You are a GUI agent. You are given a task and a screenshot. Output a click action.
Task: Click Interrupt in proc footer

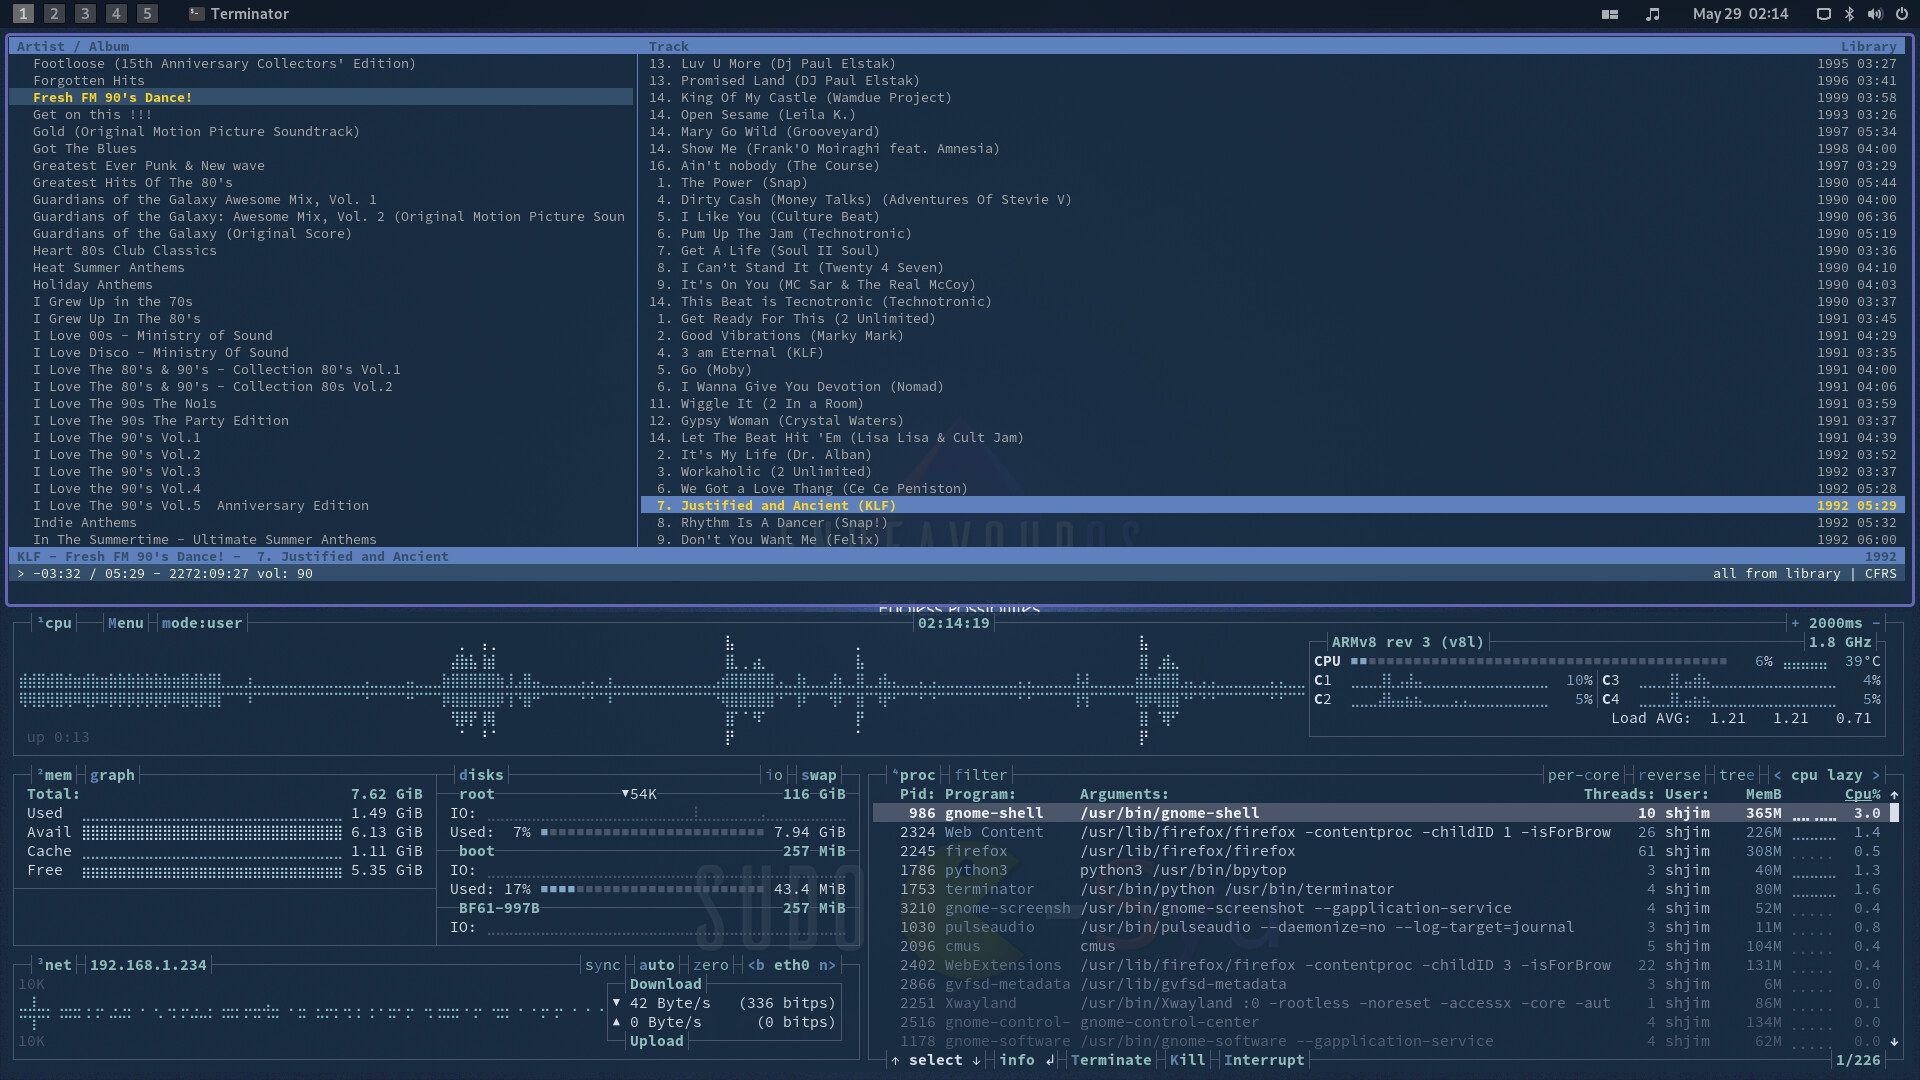pos(1264,1060)
